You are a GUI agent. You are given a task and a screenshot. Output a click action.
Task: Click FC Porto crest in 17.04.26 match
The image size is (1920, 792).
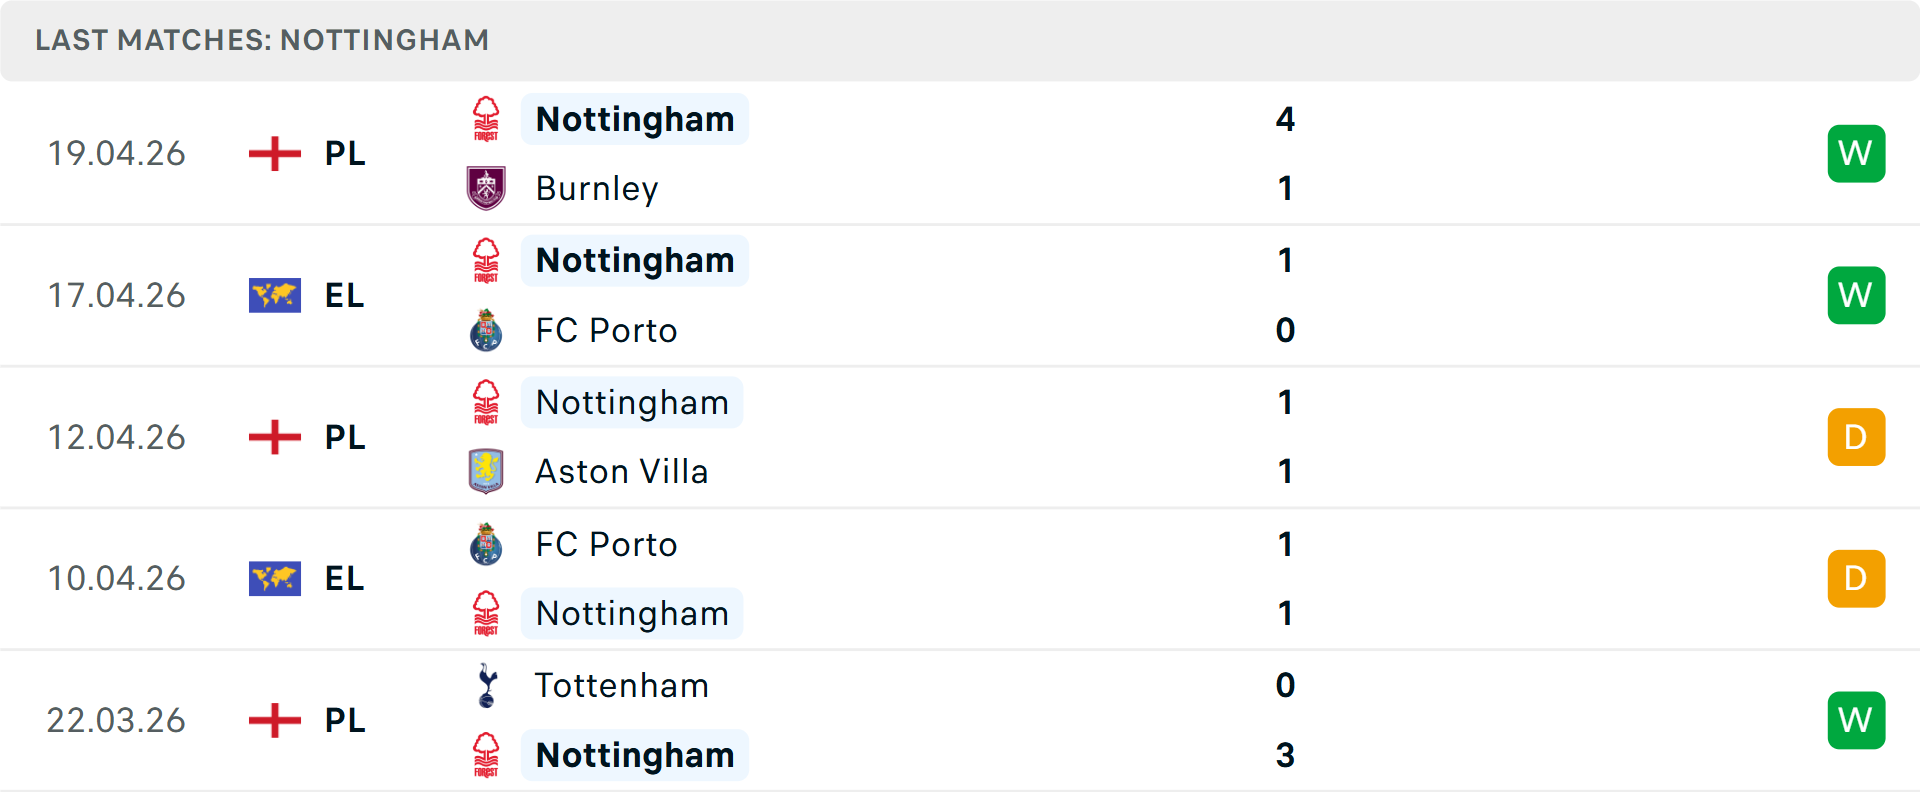tap(486, 330)
